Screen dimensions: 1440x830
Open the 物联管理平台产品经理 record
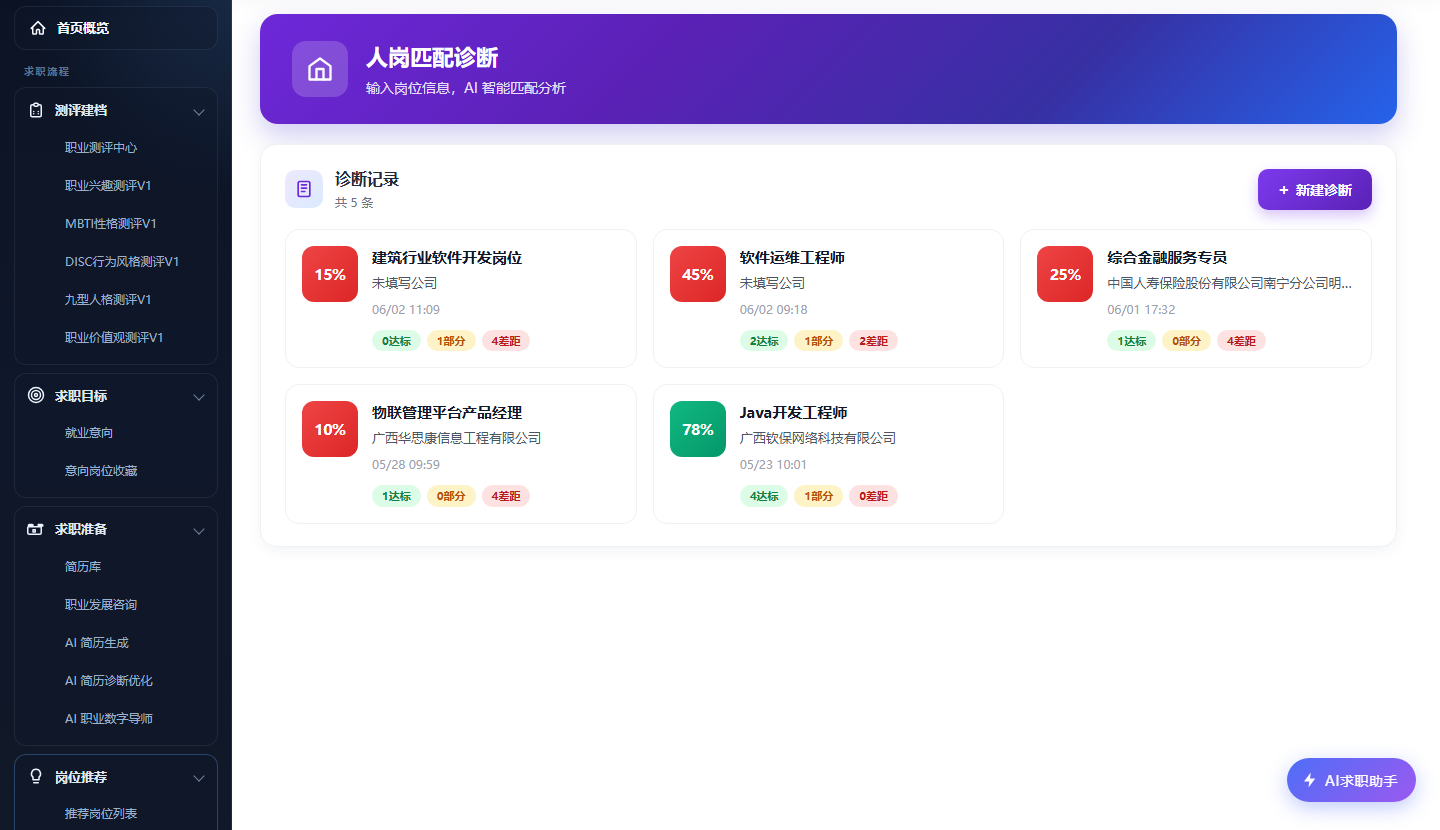(460, 453)
